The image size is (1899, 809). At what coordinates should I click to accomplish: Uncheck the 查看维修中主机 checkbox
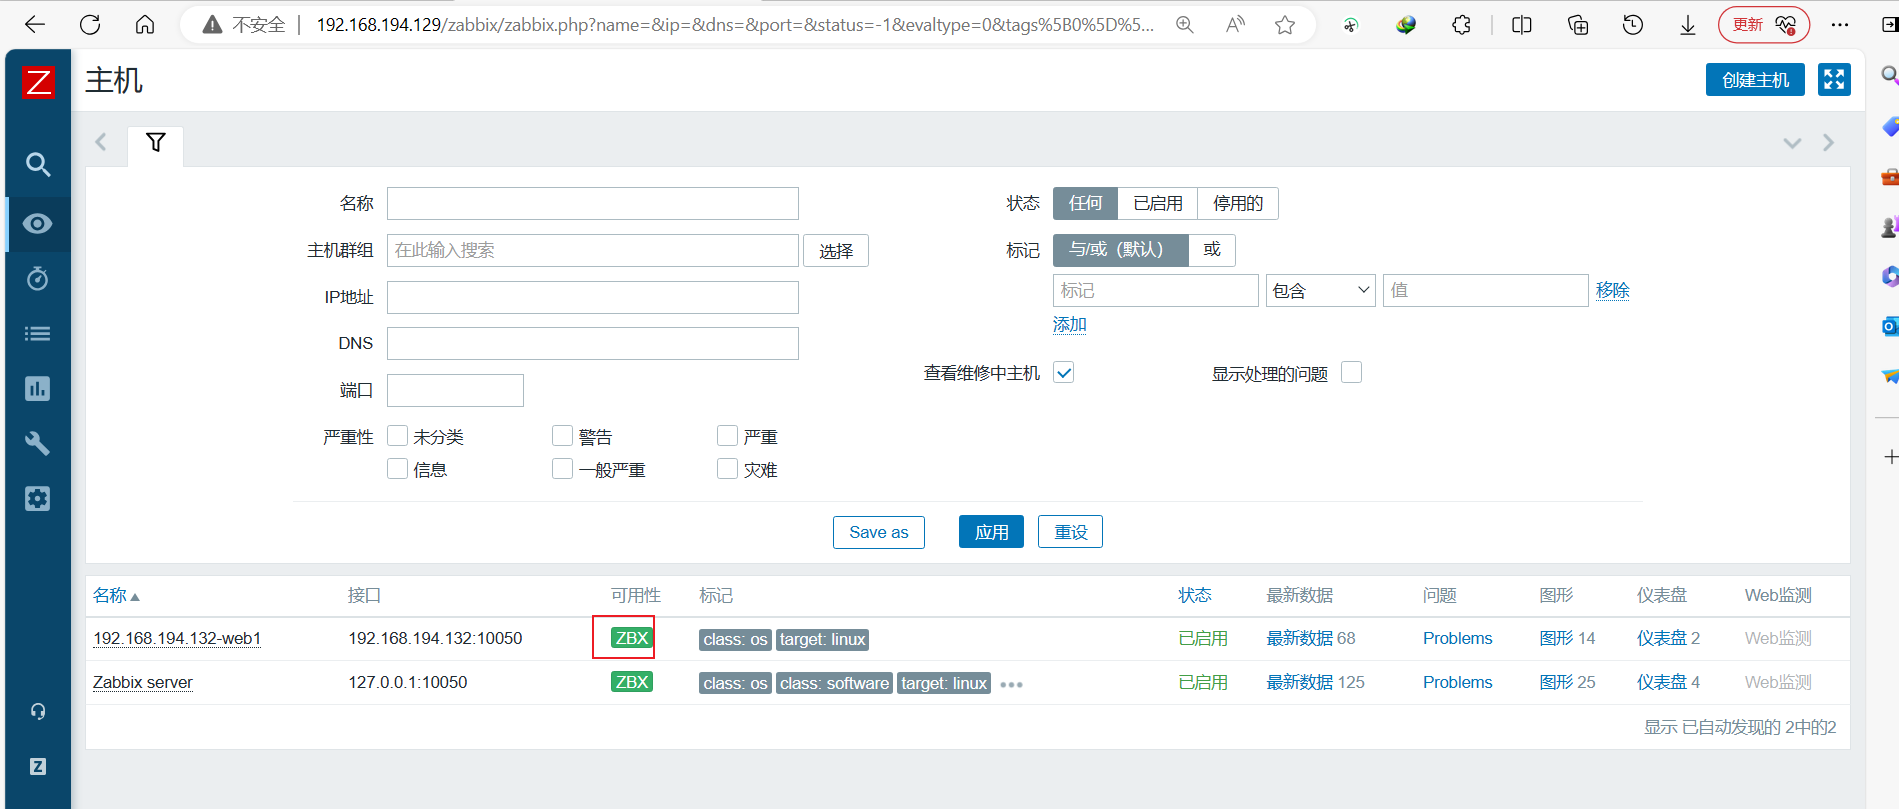click(x=1064, y=373)
